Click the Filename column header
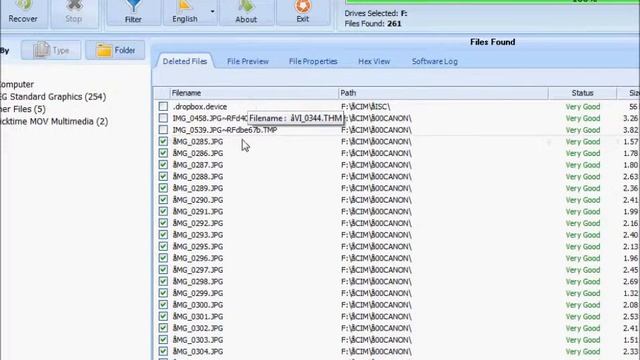The width and height of the screenshot is (640, 360). [254, 93]
